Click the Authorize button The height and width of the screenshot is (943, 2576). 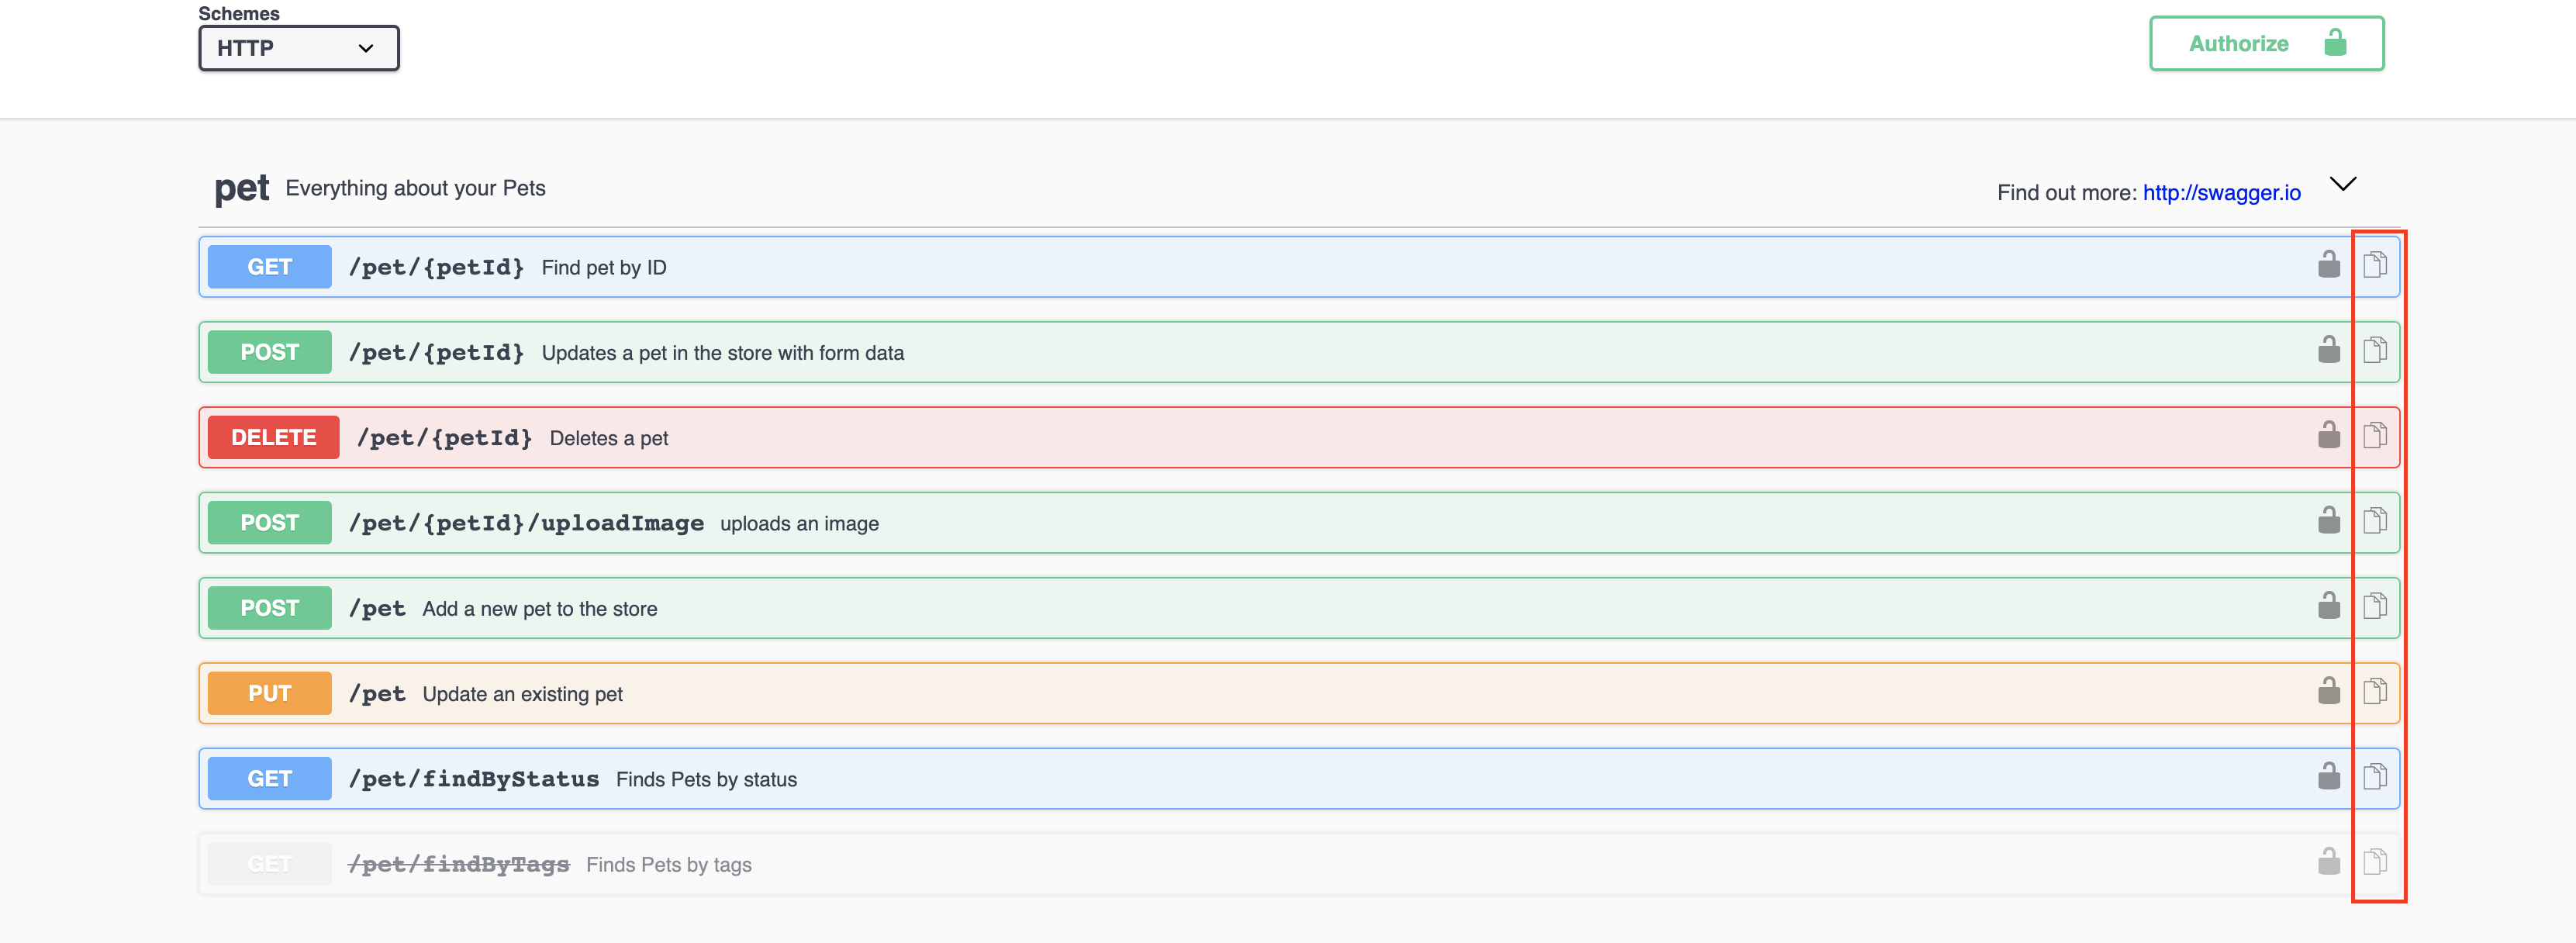(x=2266, y=43)
